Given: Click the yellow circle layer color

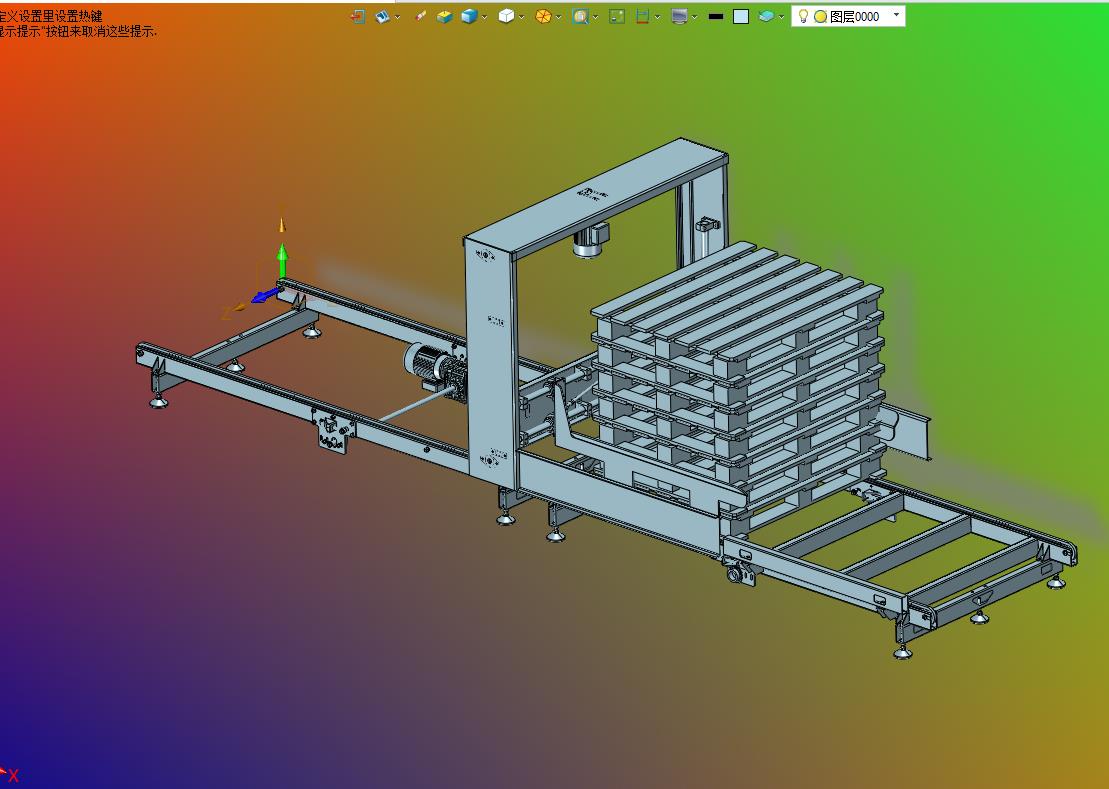Looking at the screenshot, I should pyautogui.click(x=820, y=17).
